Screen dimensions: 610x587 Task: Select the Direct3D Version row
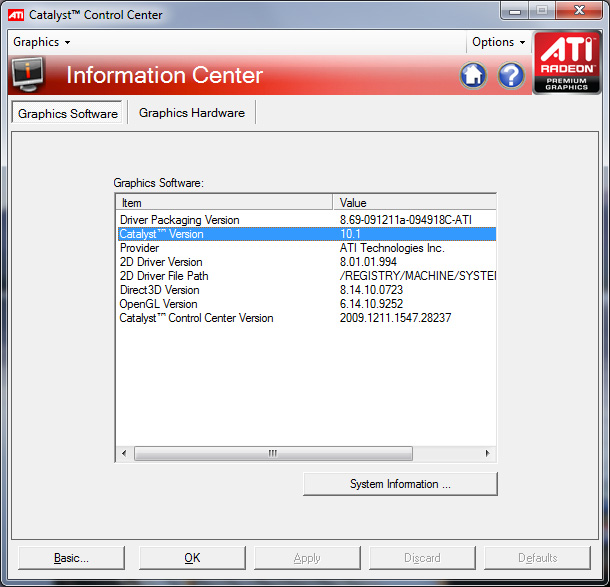[307, 290]
